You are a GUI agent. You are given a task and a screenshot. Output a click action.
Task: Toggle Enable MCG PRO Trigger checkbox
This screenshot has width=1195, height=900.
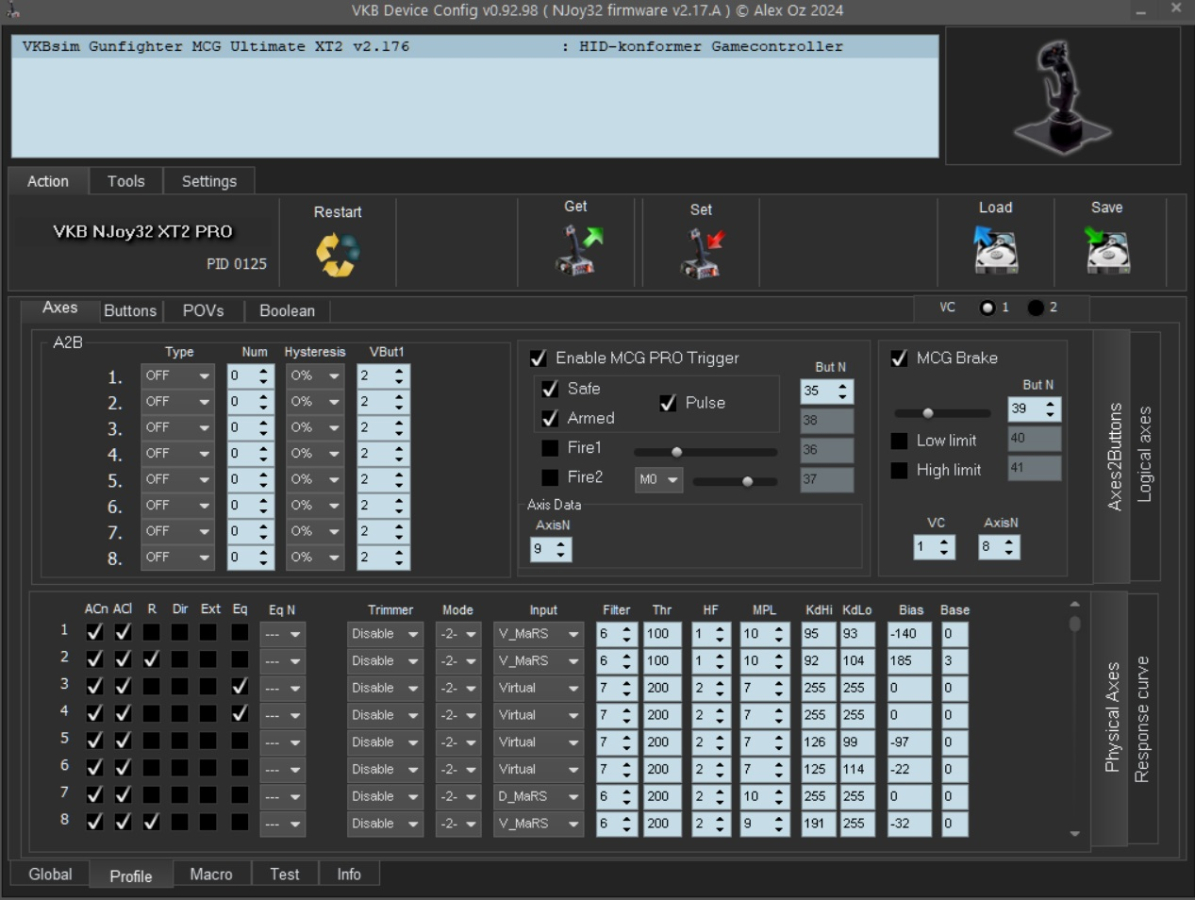[x=538, y=358]
